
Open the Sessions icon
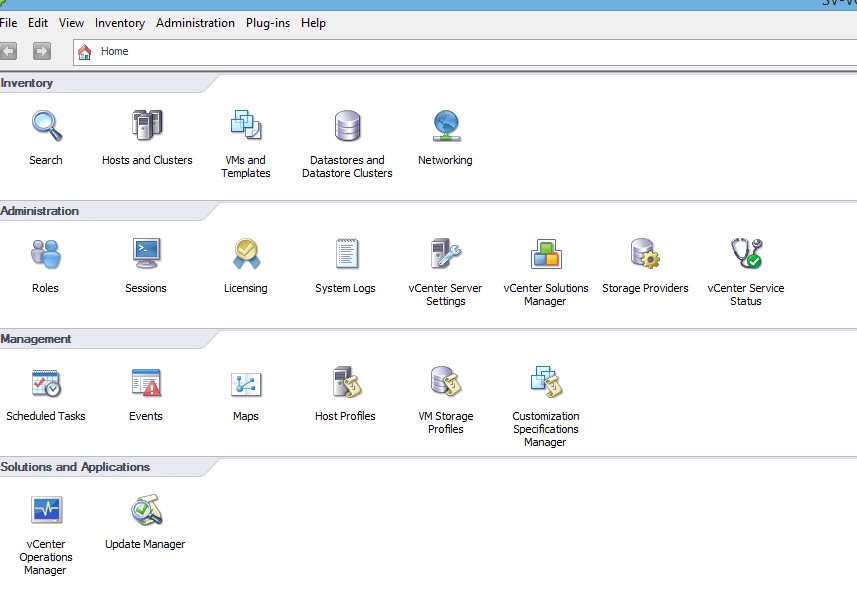pyautogui.click(x=146, y=253)
